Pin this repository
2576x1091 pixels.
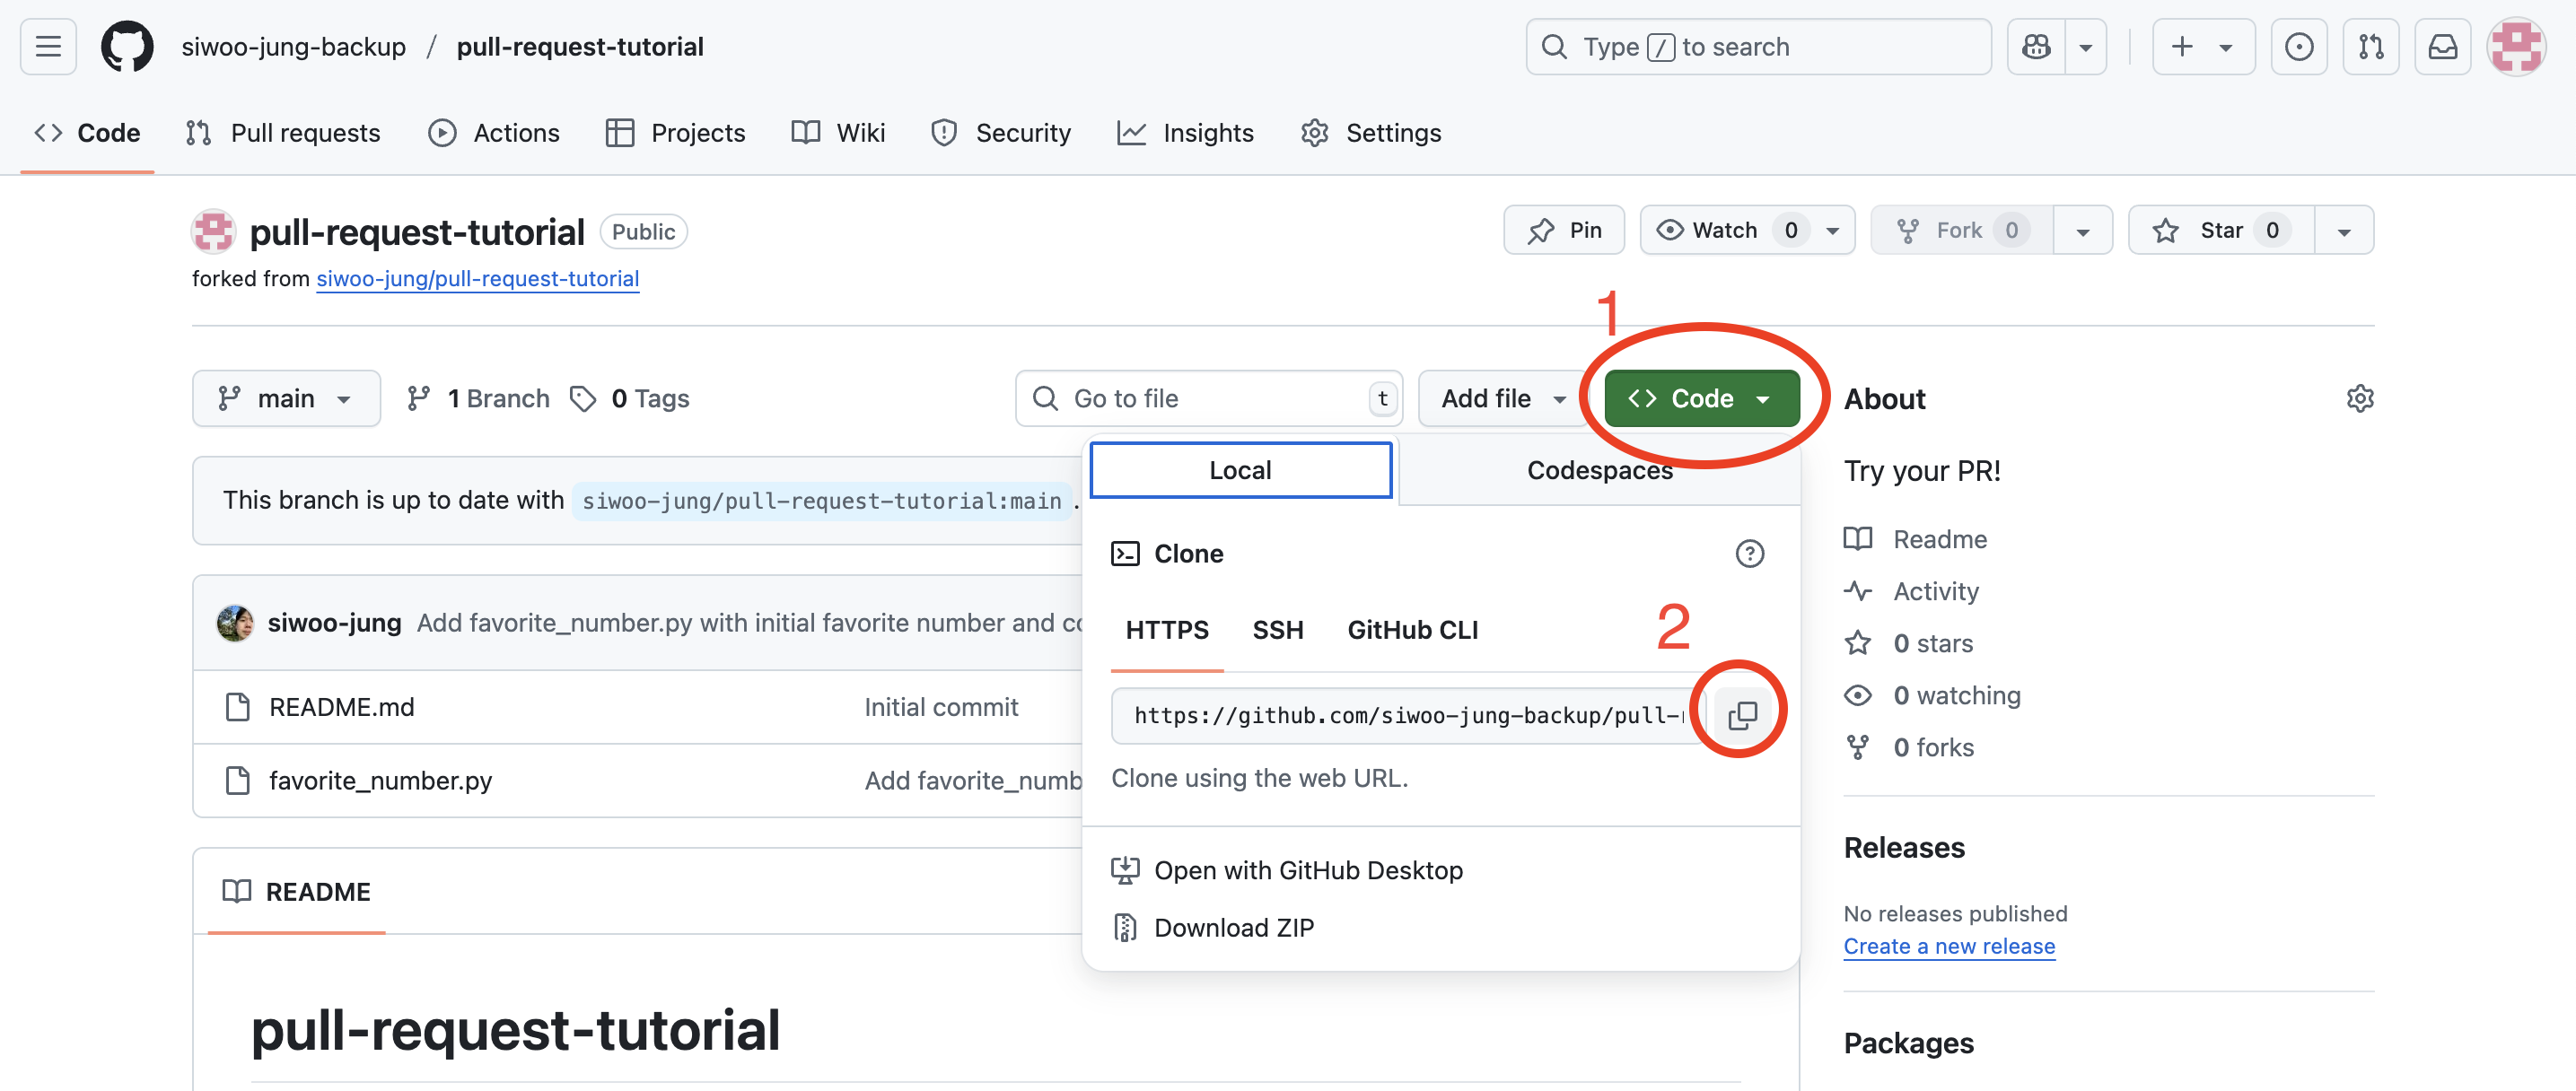(1564, 231)
